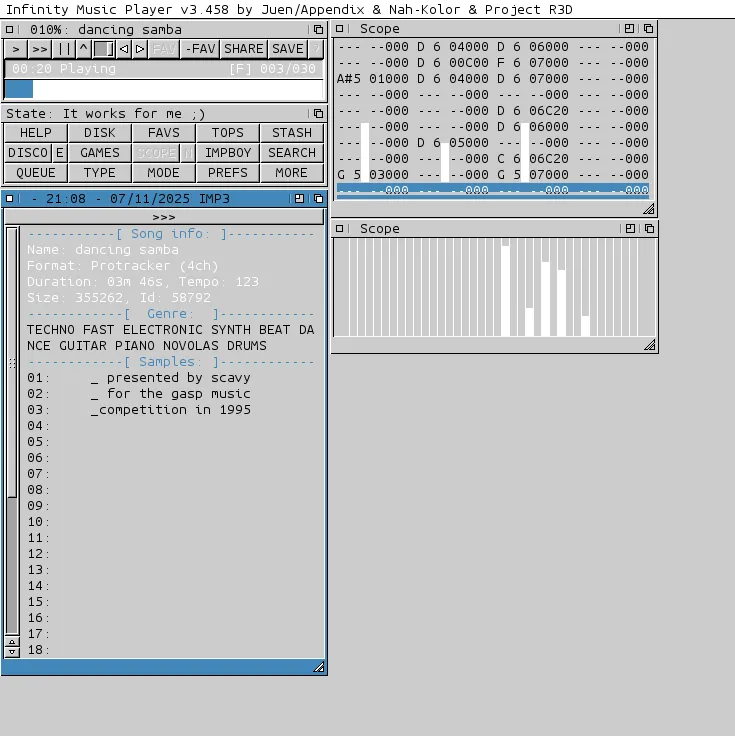Toggle the DISCO mode button
The height and width of the screenshot is (736, 735).
[28, 153]
